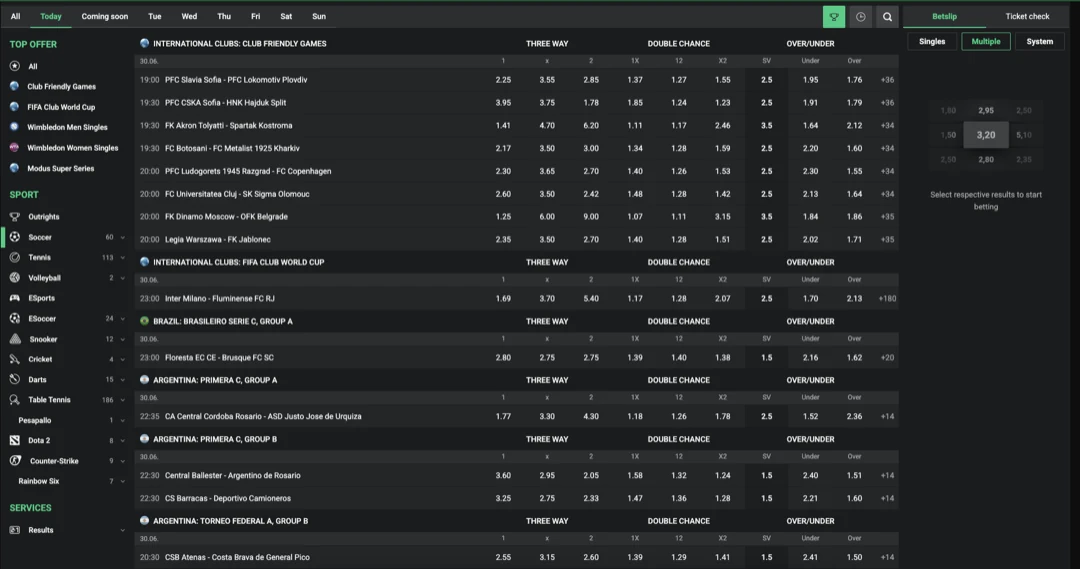Open PFC Ludogorets 1945 Razgrad - FC Copenhagen match
Screen dimensions: 1080x569
click(x=248, y=171)
